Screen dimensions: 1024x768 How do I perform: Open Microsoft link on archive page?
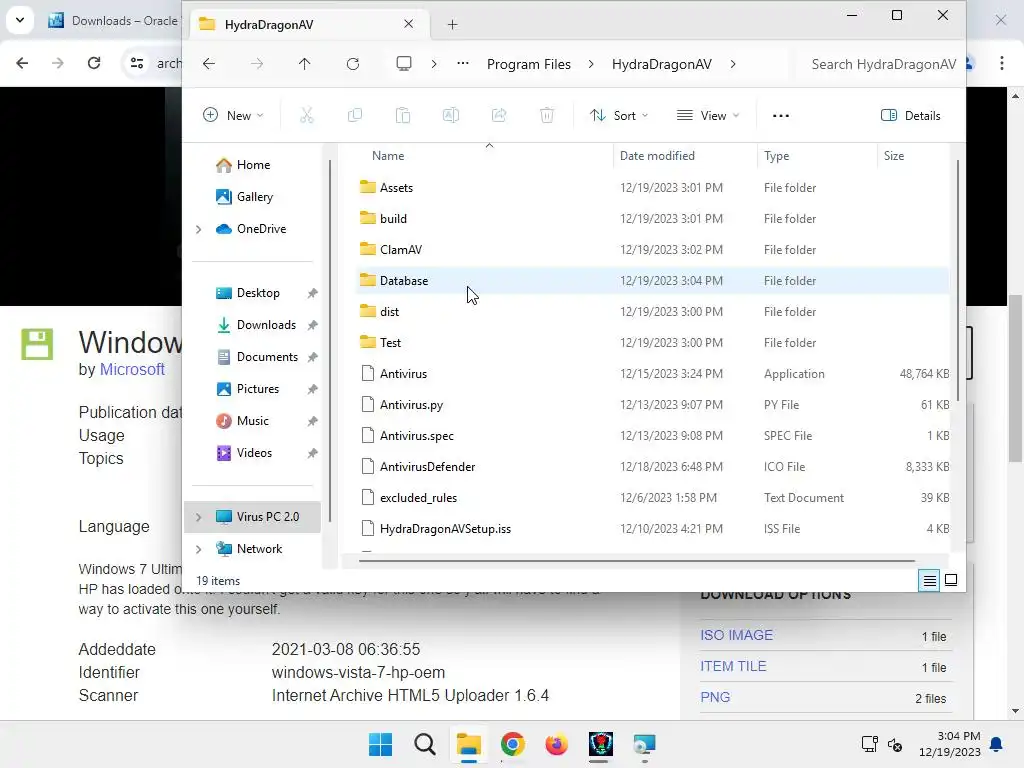click(132, 370)
